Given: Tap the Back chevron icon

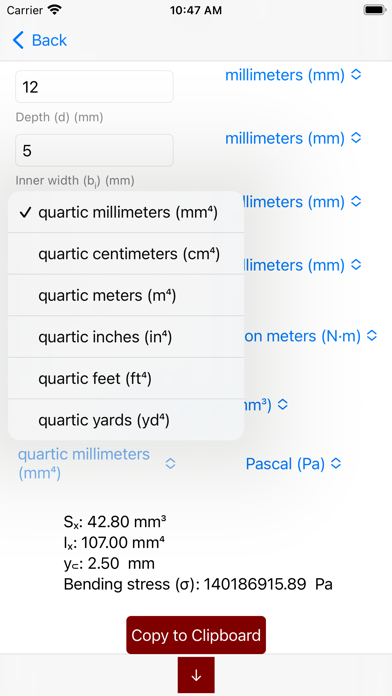Looking at the screenshot, I should pos(18,40).
